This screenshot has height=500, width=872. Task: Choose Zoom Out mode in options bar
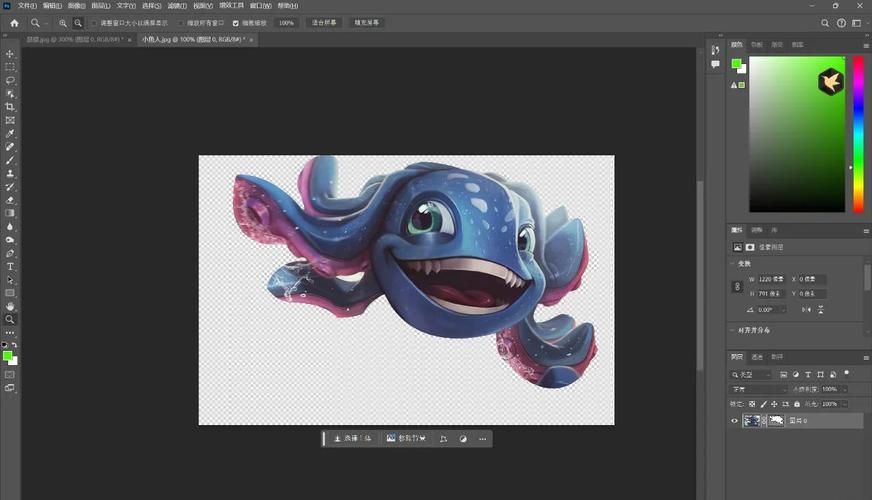click(78, 23)
